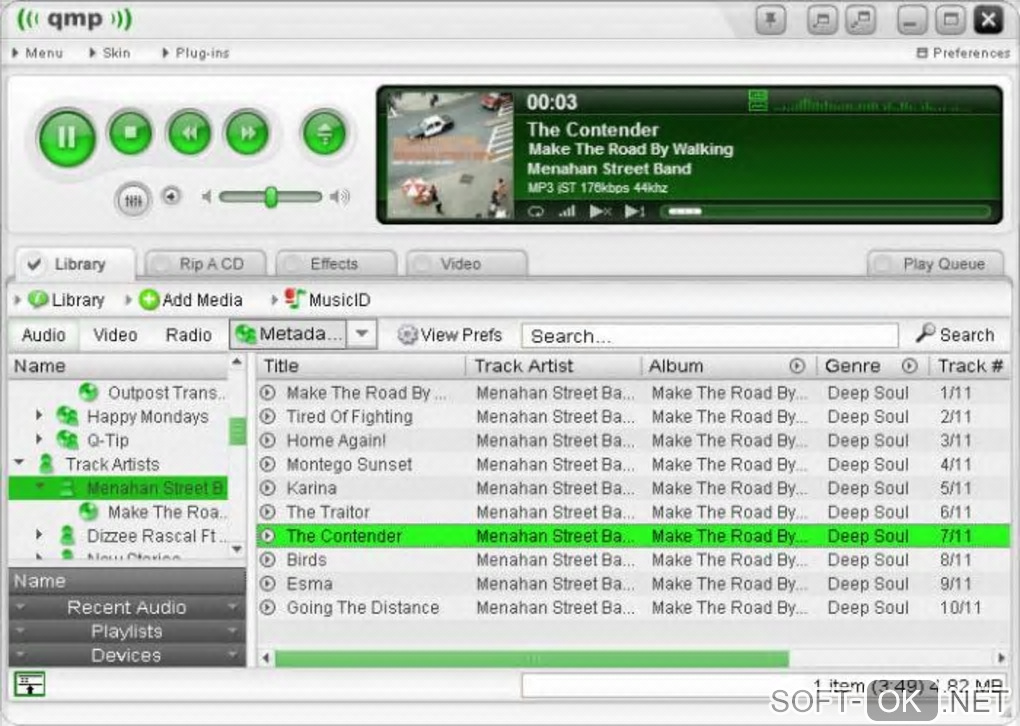Switch to the Video tab beside Effects
The height and width of the screenshot is (726, 1020).
pyautogui.click(x=466, y=264)
